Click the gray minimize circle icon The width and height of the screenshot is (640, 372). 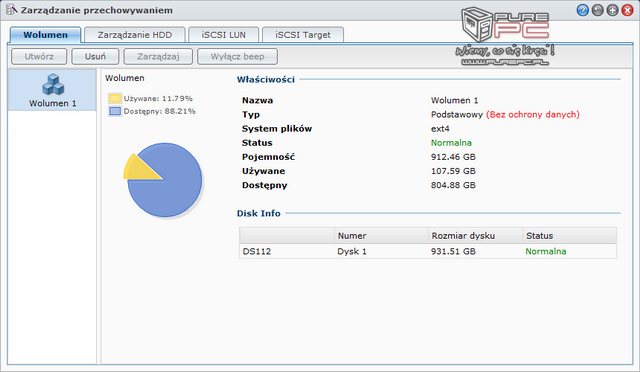click(x=598, y=10)
